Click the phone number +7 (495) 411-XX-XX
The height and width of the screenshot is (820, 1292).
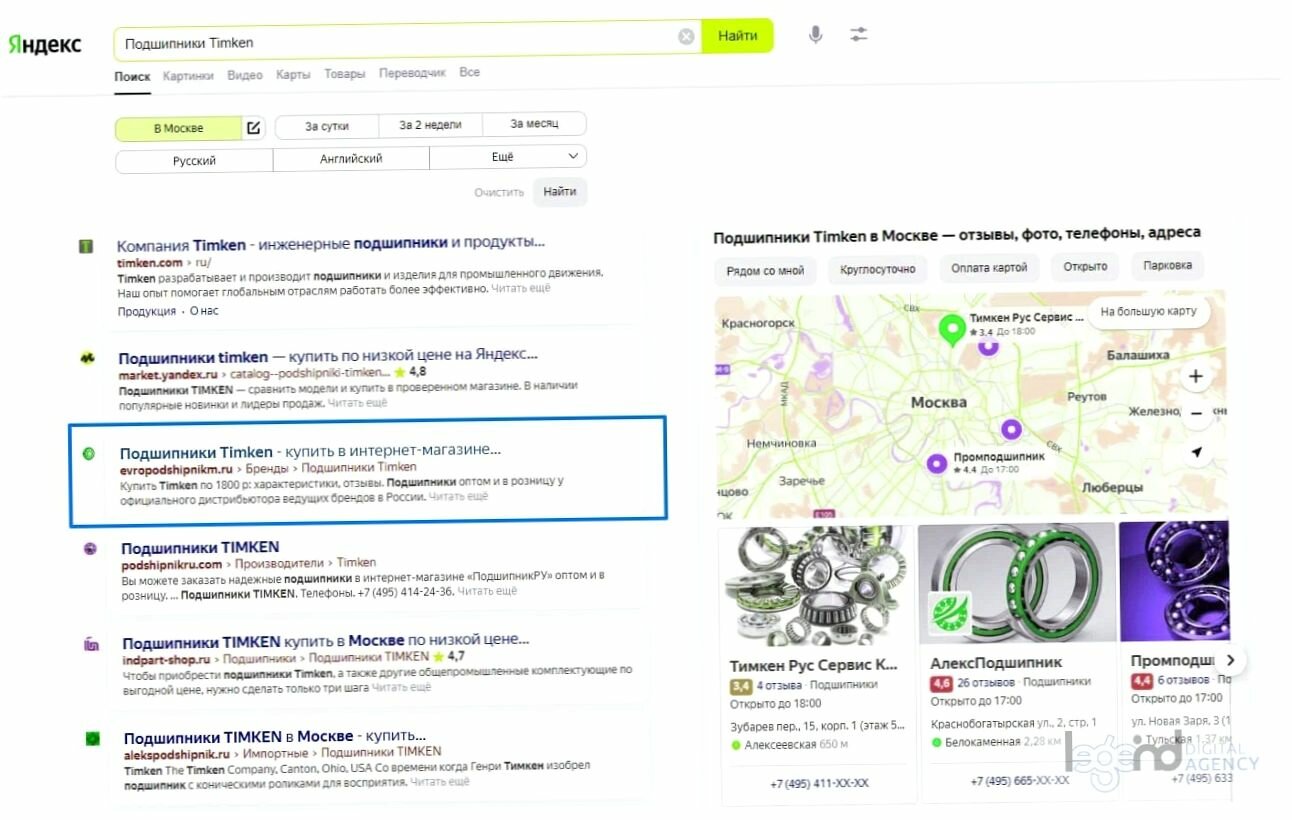tap(819, 783)
